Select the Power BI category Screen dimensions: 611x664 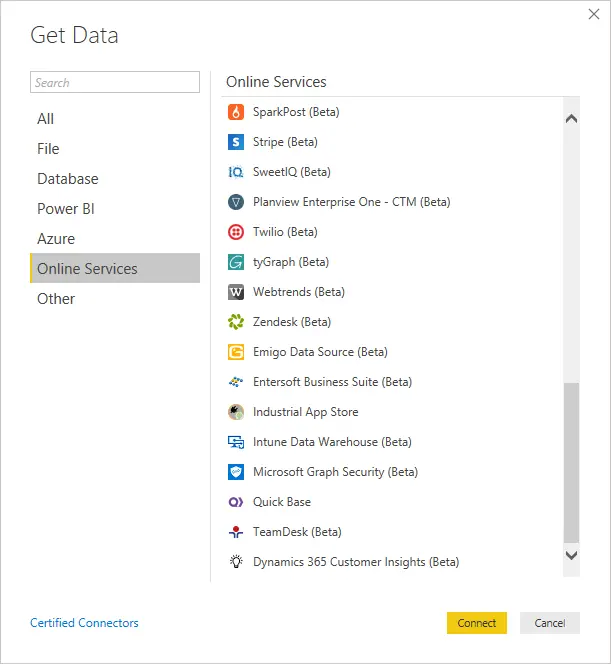115,209
